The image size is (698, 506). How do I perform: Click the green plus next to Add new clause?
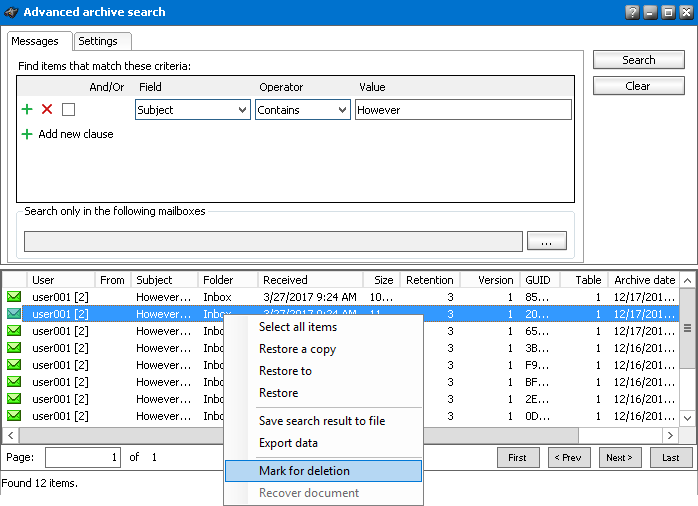point(27,134)
